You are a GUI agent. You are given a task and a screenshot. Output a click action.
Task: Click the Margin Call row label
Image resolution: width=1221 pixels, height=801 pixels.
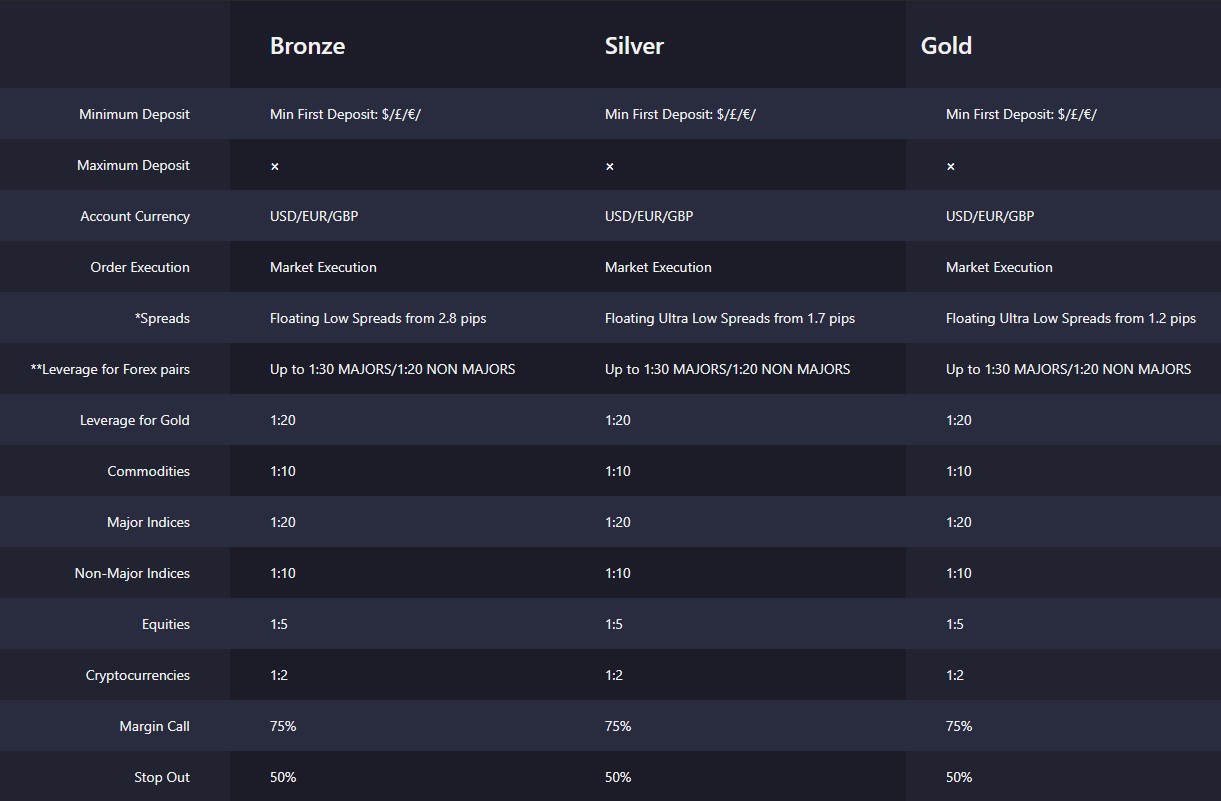click(154, 727)
